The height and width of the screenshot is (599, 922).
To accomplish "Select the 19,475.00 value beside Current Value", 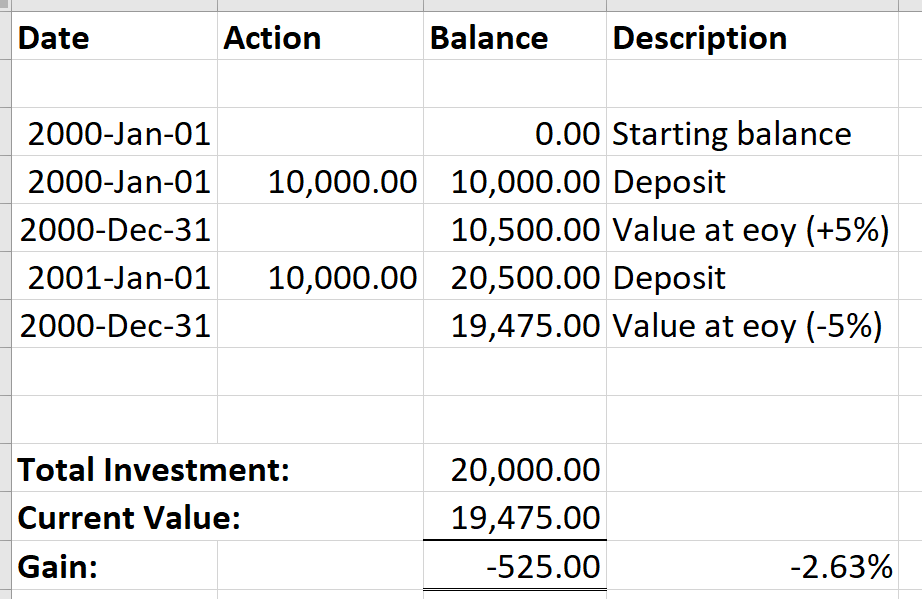I will point(515,517).
